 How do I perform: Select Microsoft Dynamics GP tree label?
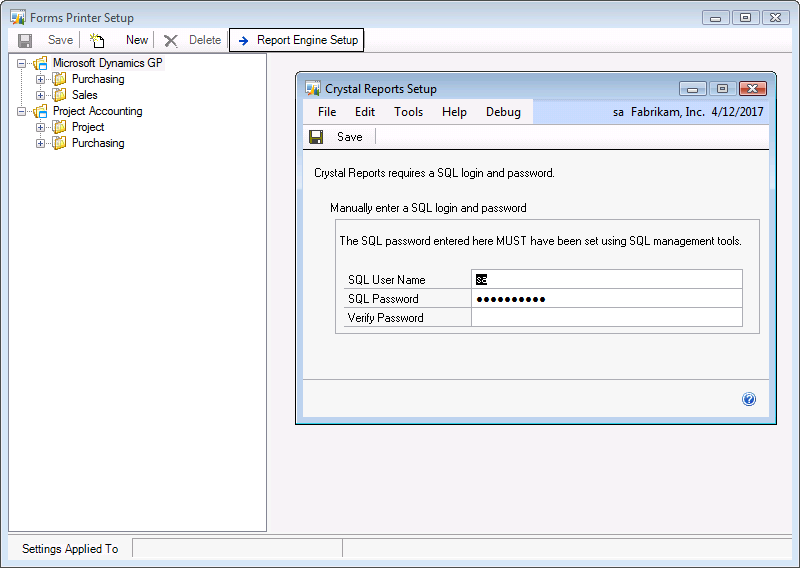[x=108, y=63]
